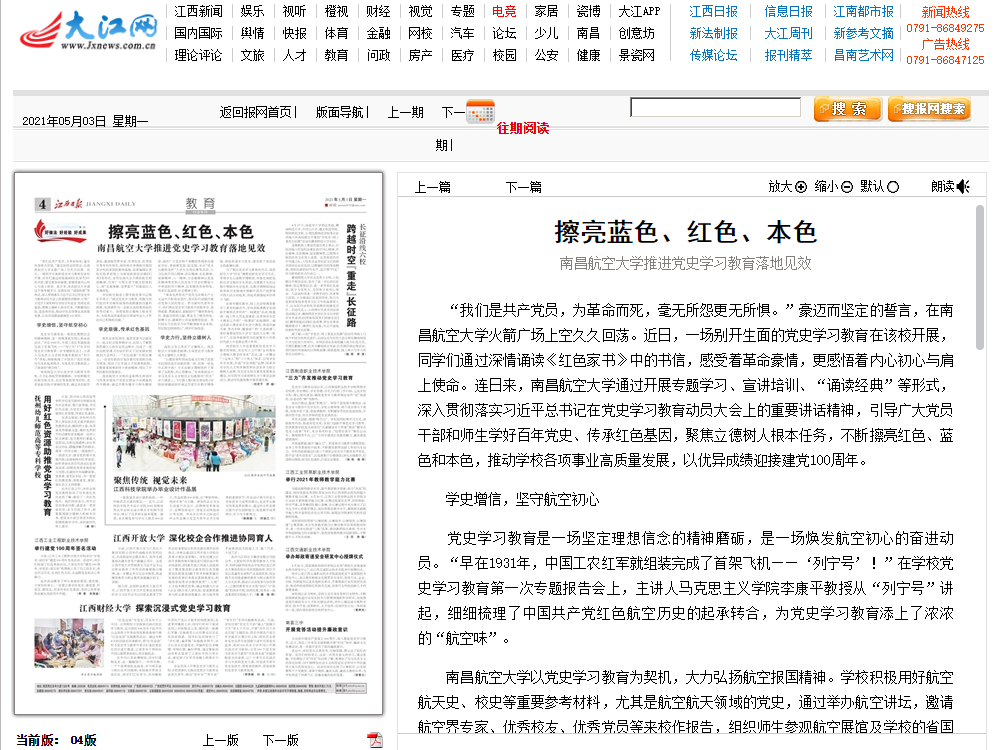Open the 电竞 navigation item
The height and width of the screenshot is (750, 1000).
[x=504, y=12]
